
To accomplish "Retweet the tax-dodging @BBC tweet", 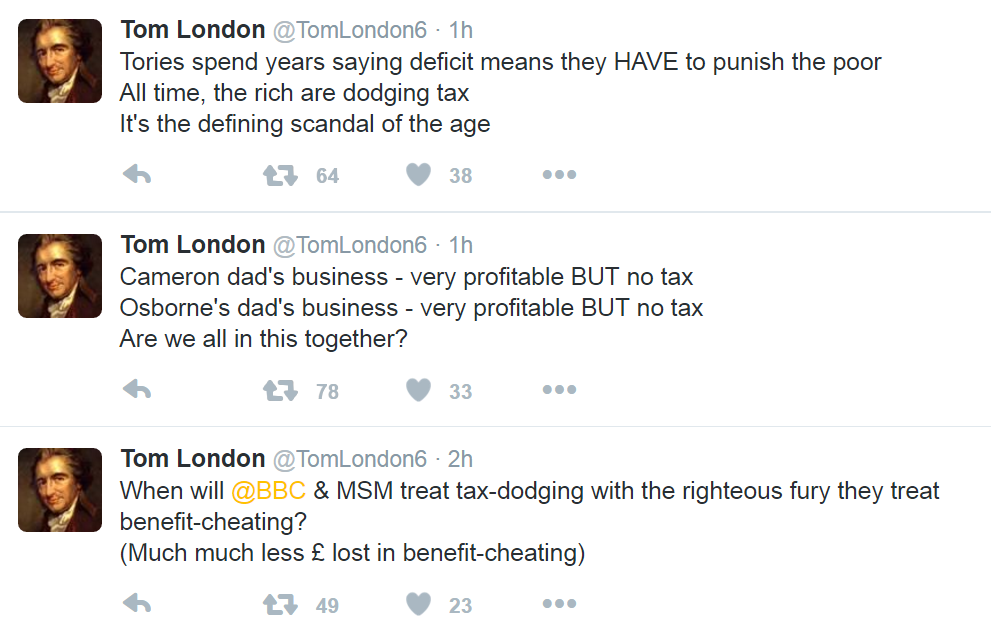I will pos(280,604).
